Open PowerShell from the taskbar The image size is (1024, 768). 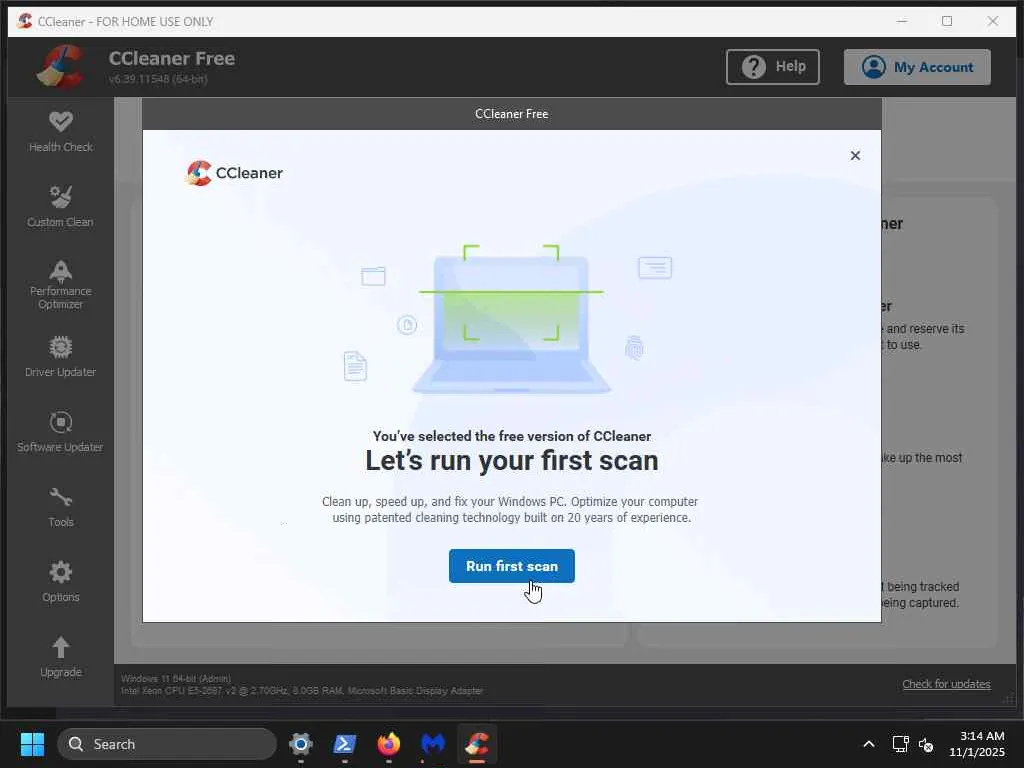coord(344,744)
